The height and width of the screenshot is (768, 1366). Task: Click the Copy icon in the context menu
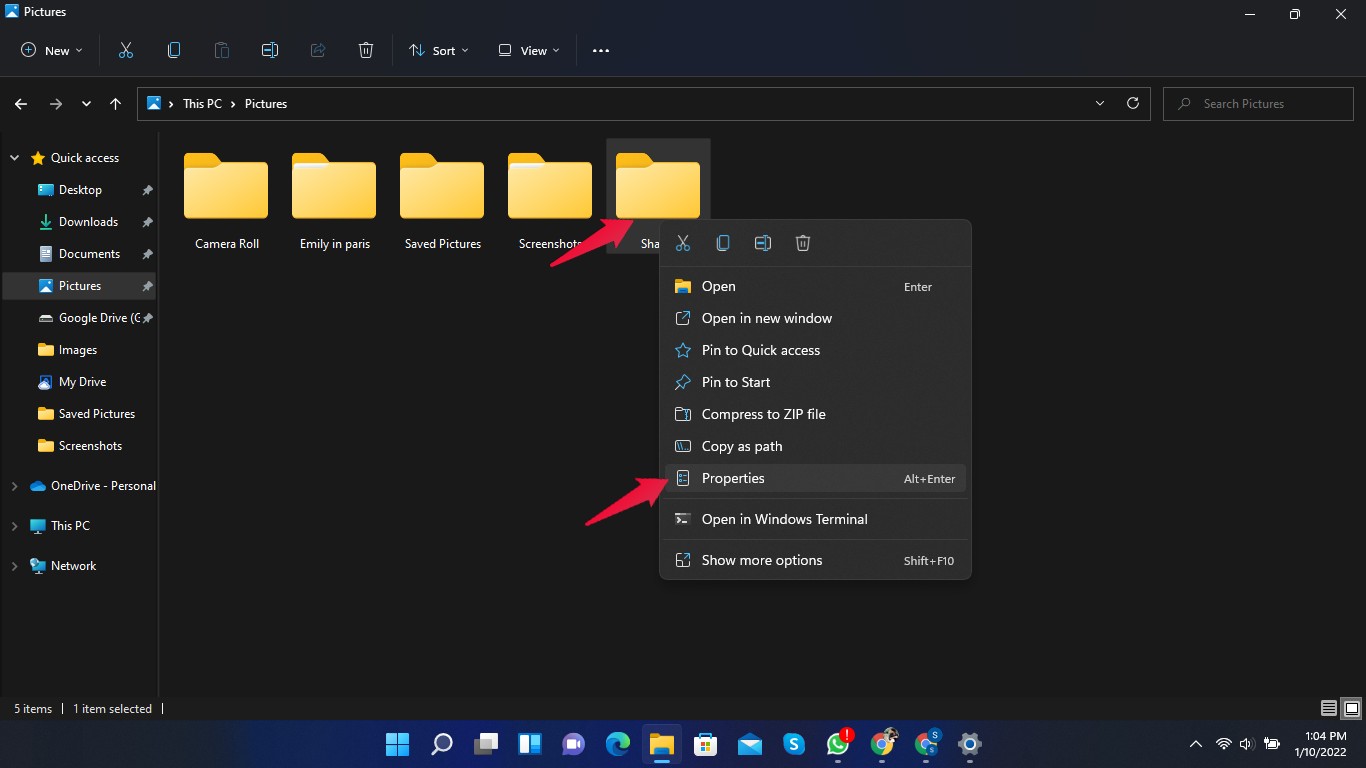click(x=723, y=243)
